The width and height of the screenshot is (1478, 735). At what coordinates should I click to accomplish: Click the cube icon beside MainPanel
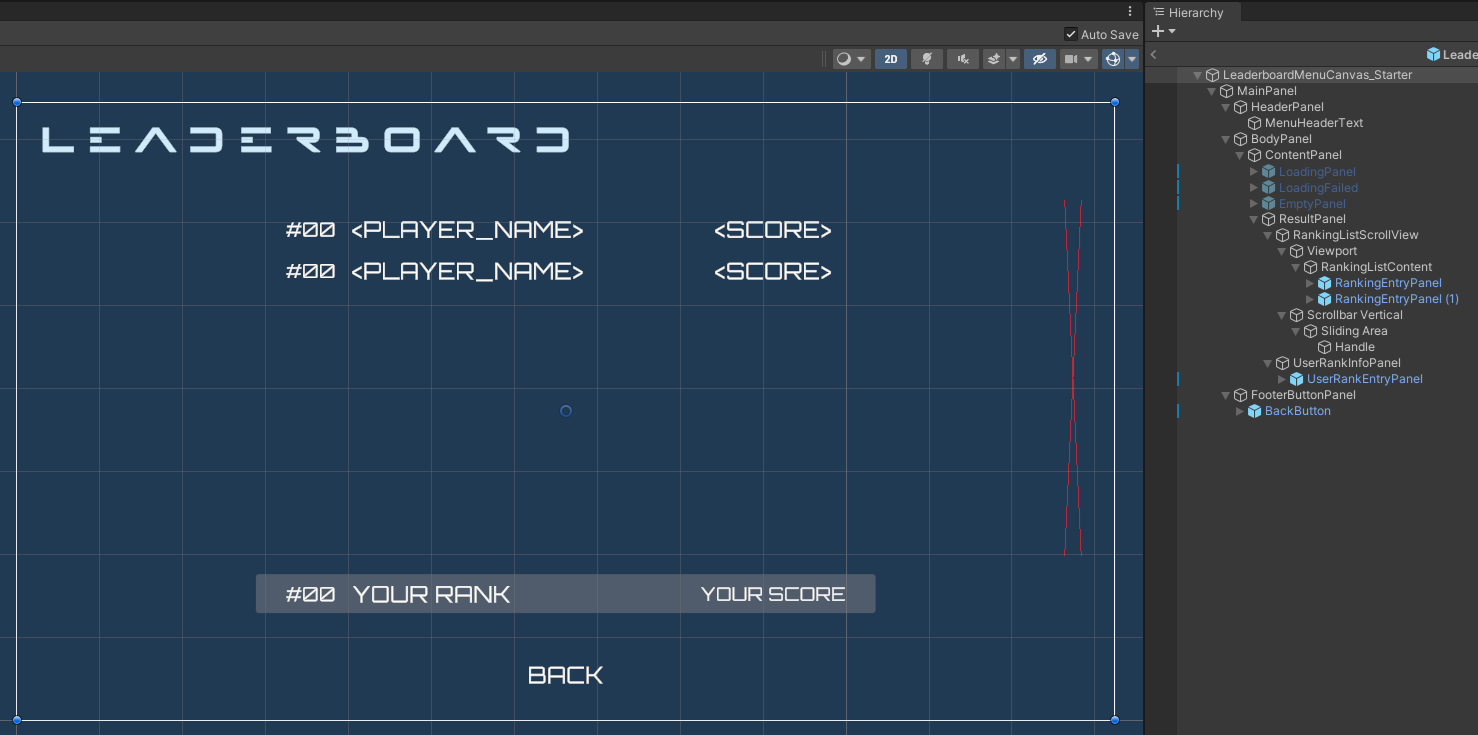click(x=1227, y=91)
